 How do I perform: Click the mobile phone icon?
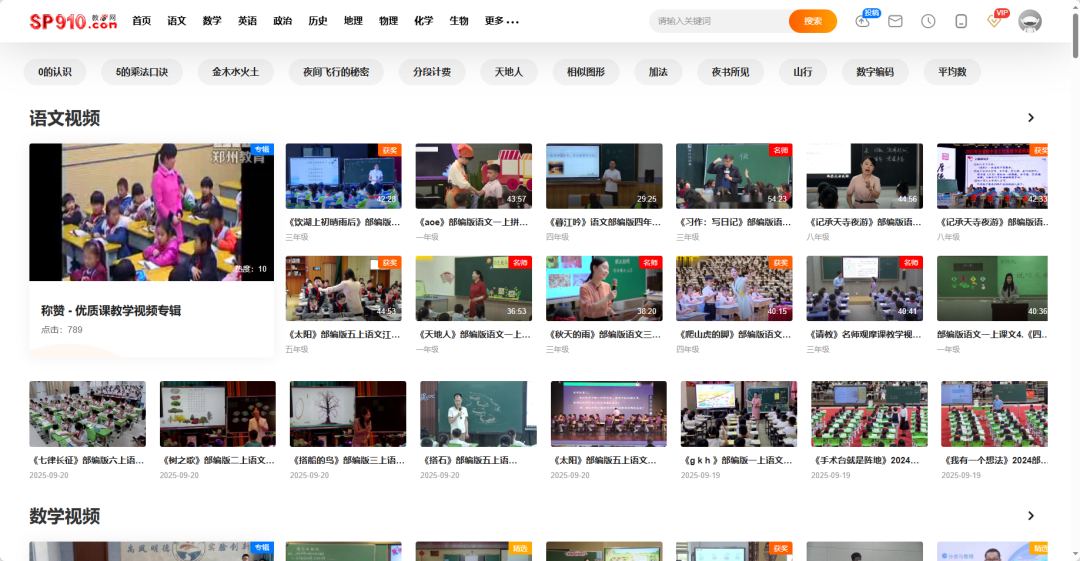961,21
